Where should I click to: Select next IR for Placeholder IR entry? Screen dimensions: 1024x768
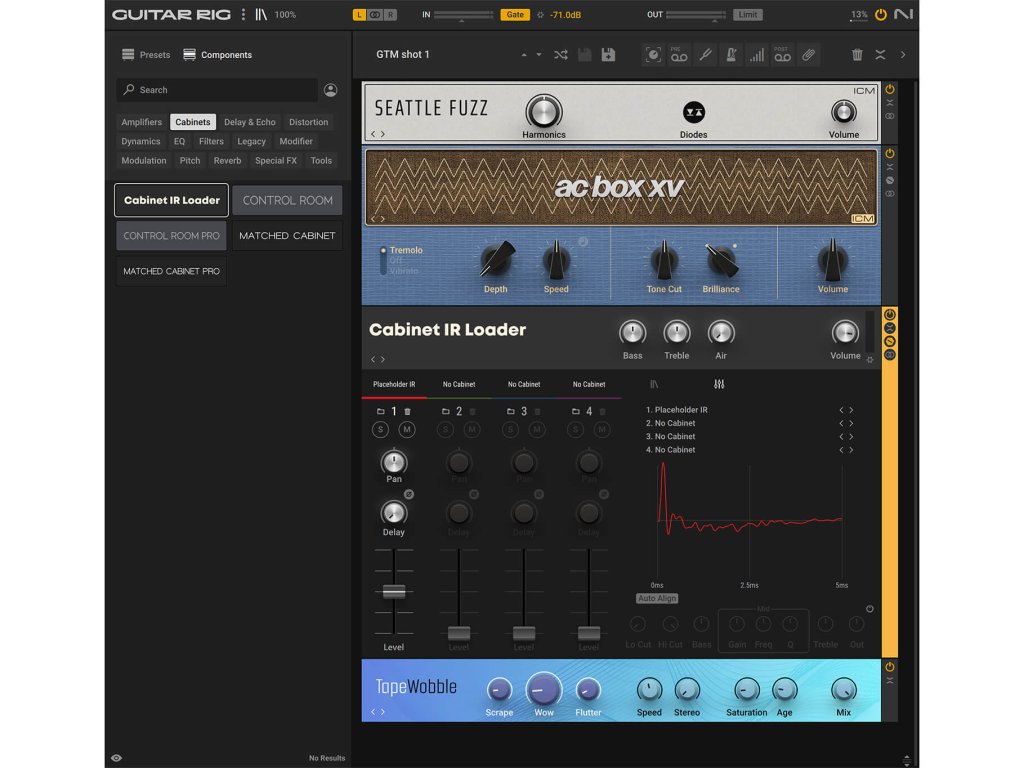point(851,410)
